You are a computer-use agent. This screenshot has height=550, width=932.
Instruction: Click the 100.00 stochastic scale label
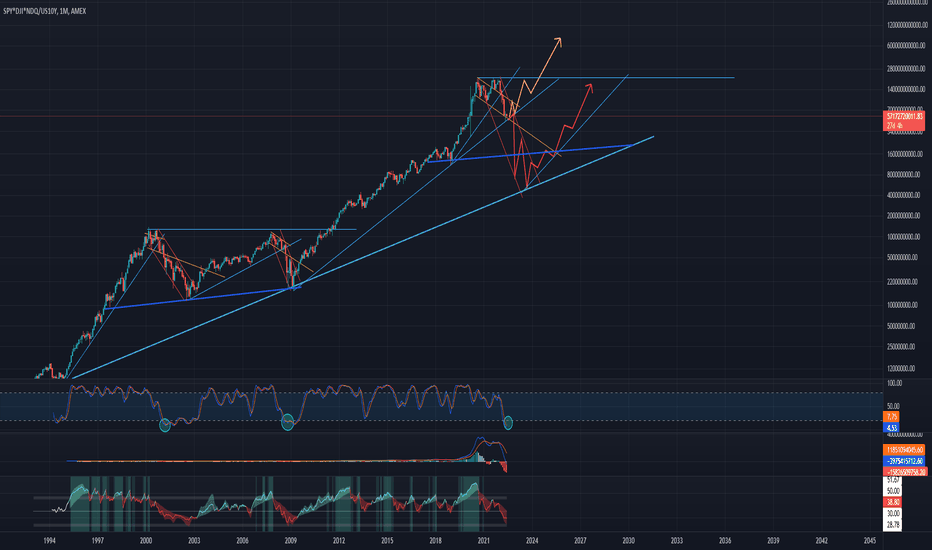894,384
